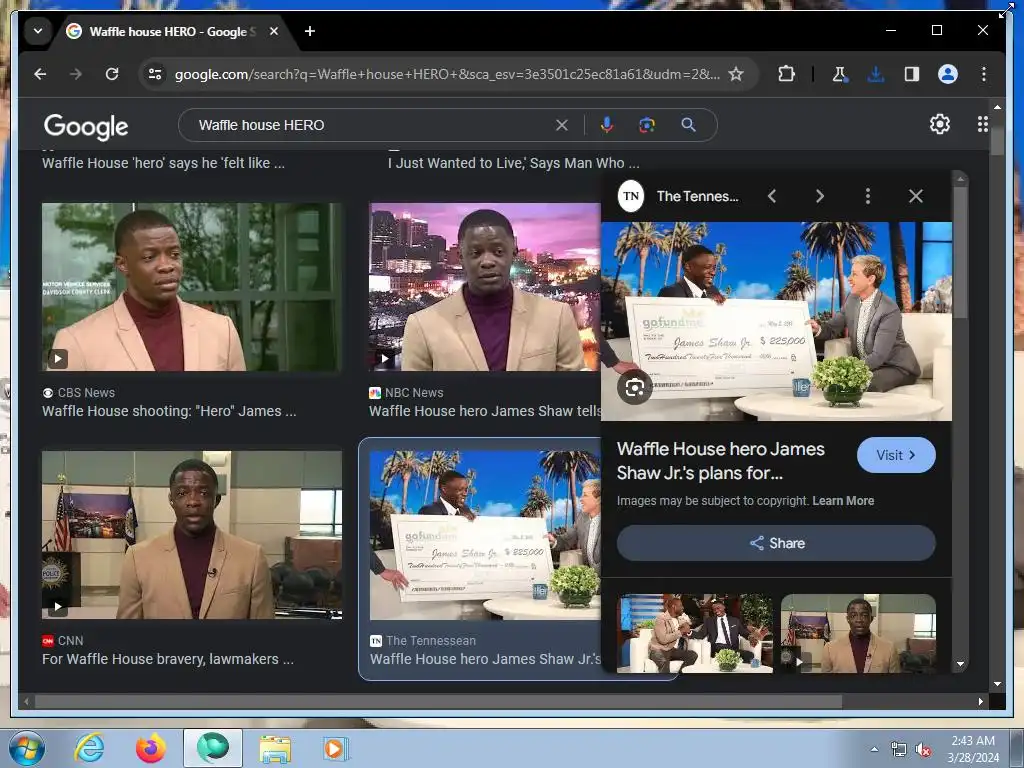
Task: Reload the current page
Action: (x=112, y=74)
